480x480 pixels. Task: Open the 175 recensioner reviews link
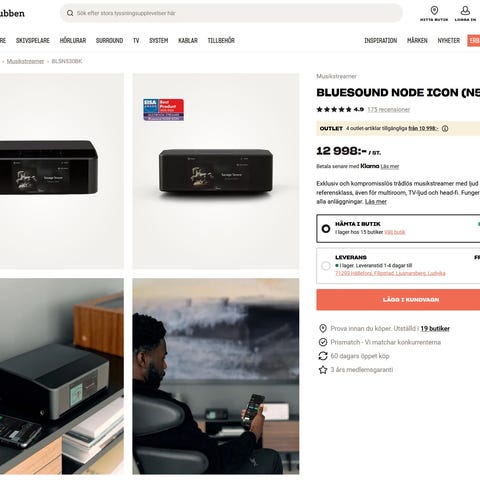(x=389, y=110)
